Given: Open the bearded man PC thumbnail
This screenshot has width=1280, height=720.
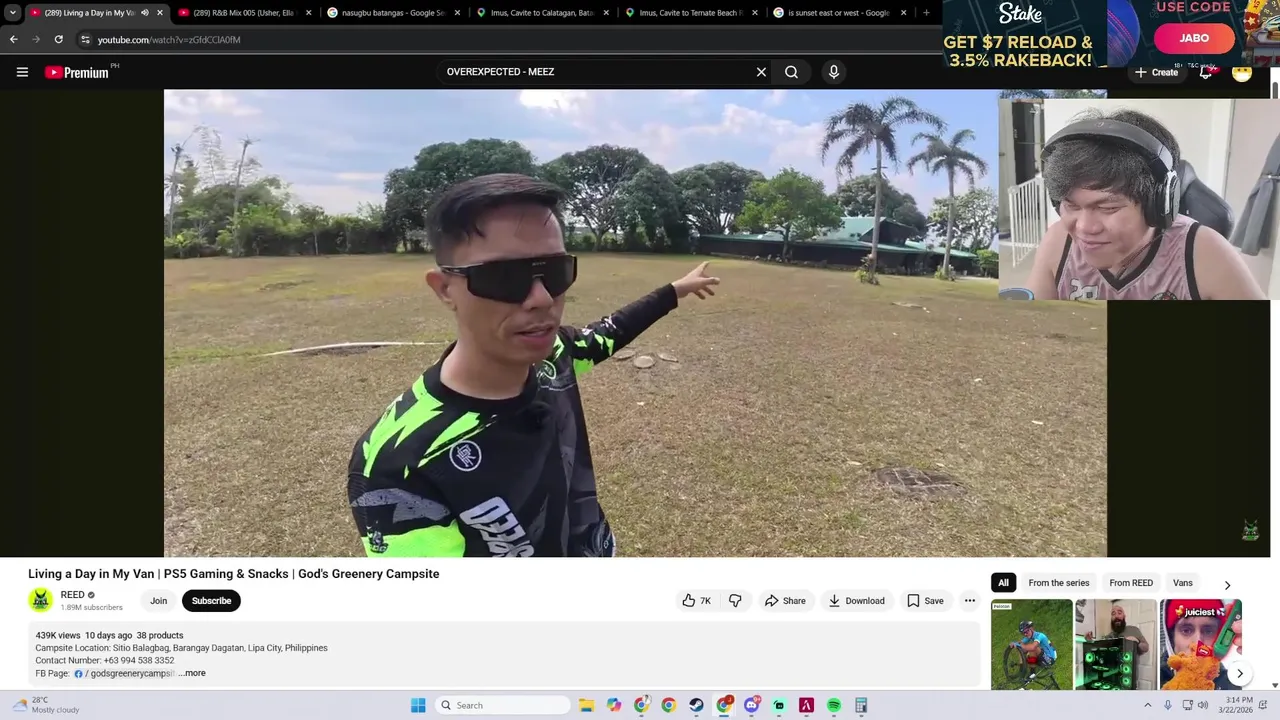Looking at the screenshot, I should (x=1116, y=645).
